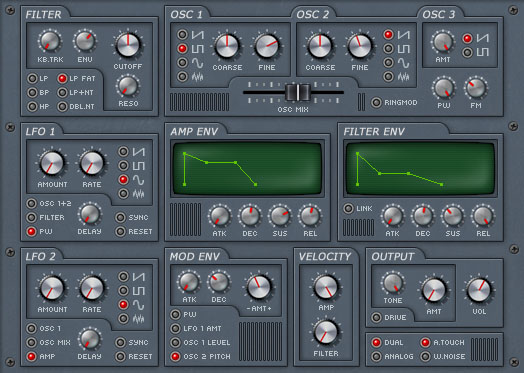Image resolution: width=524 pixels, height=373 pixels.
Task: Select the HP filter type
Action: [x=32, y=107]
